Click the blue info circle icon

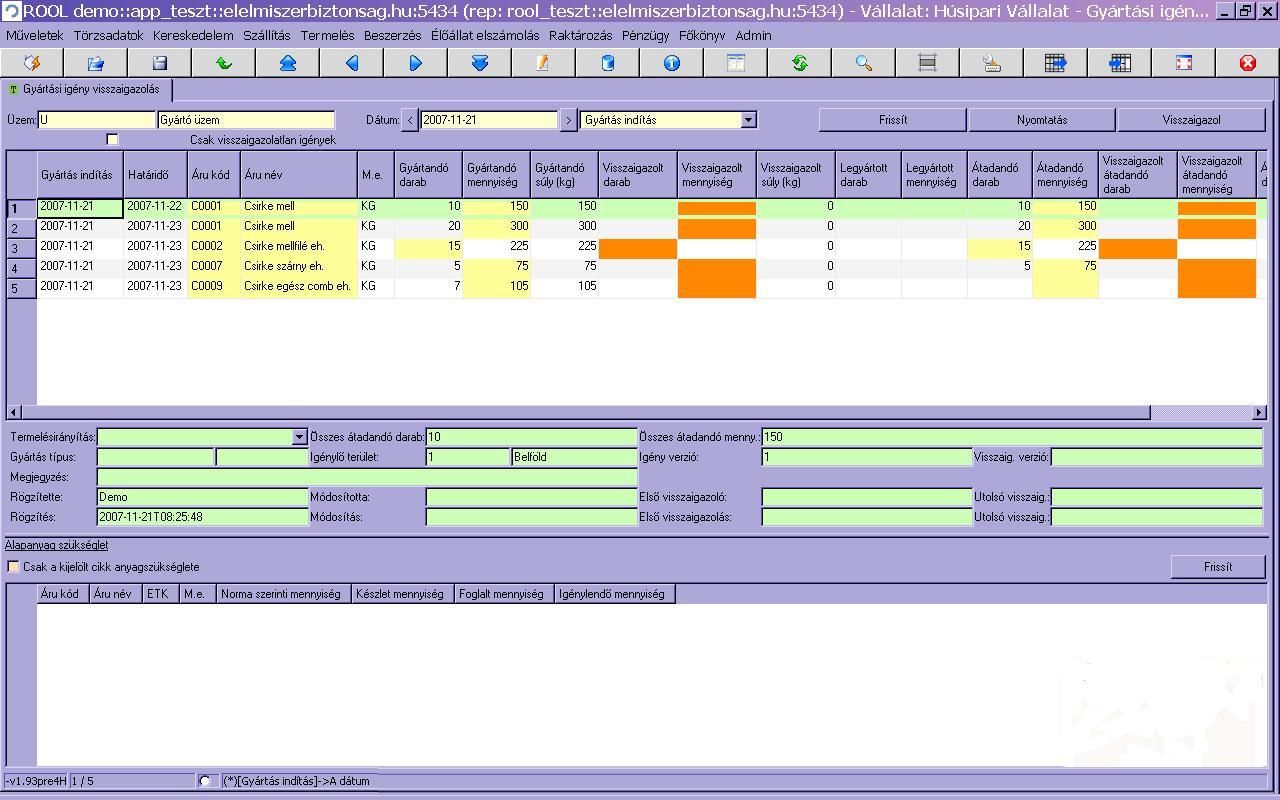671,63
